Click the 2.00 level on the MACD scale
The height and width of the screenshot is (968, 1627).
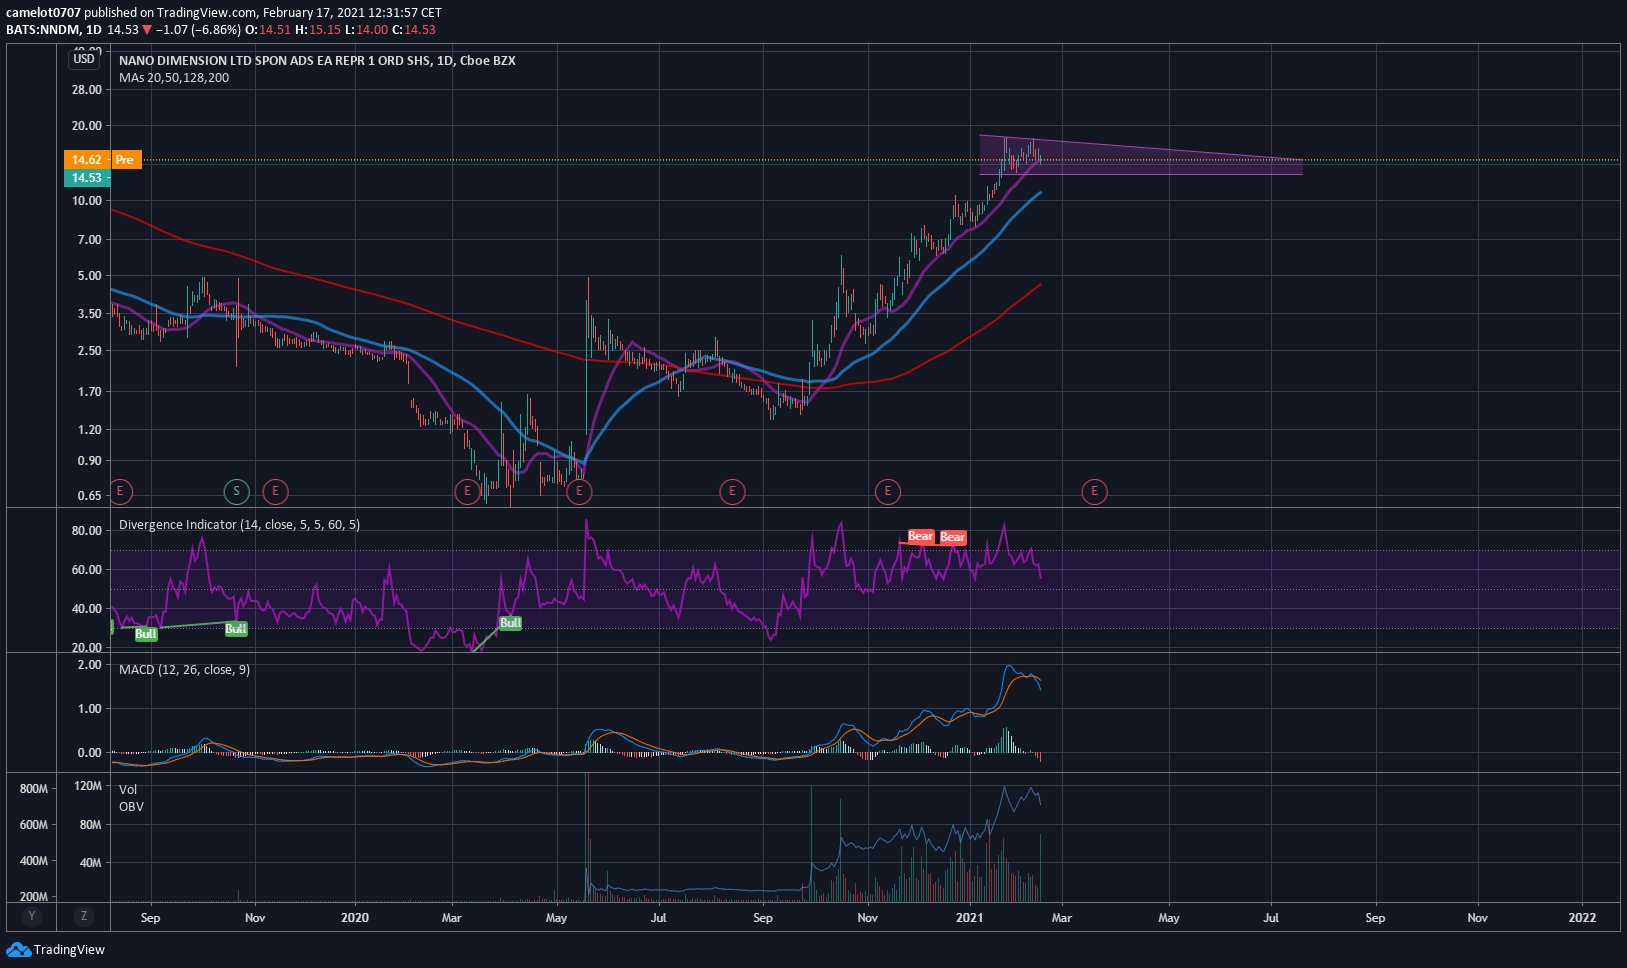90,664
